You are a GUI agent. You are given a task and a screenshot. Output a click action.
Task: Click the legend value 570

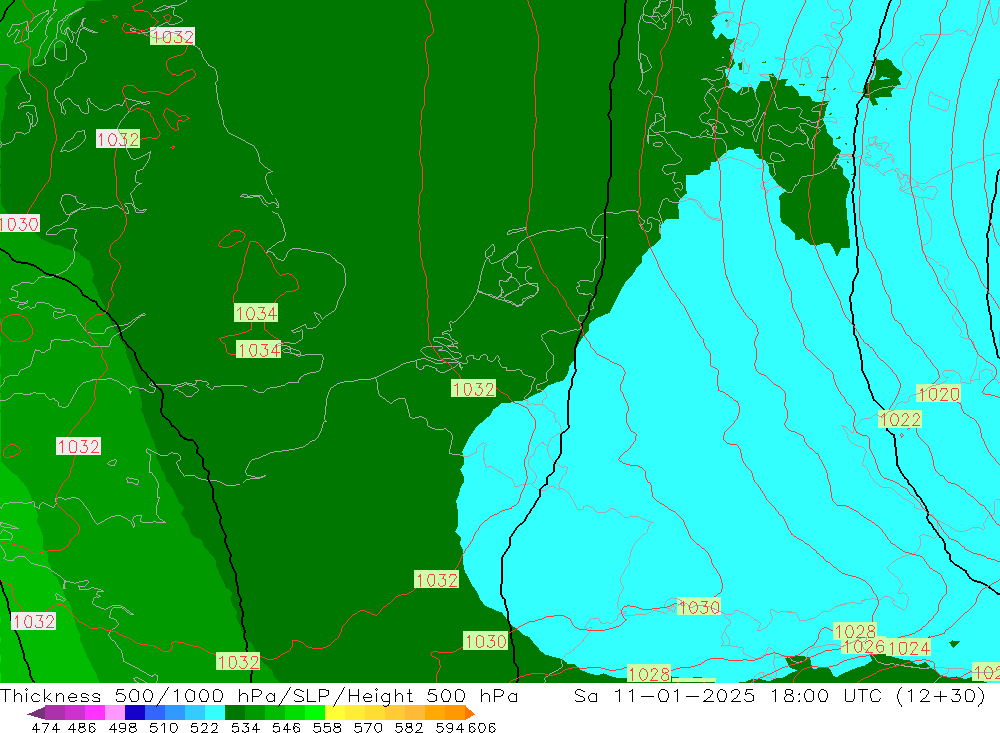point(368,727)
